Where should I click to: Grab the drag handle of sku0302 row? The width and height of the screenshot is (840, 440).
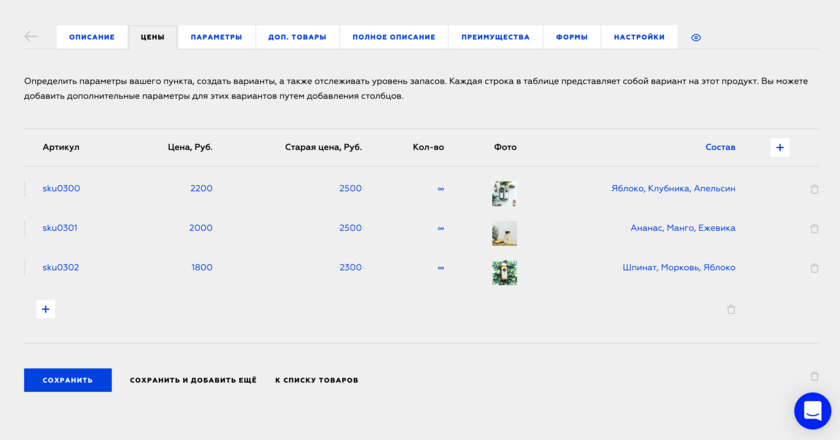pos(25,268)
